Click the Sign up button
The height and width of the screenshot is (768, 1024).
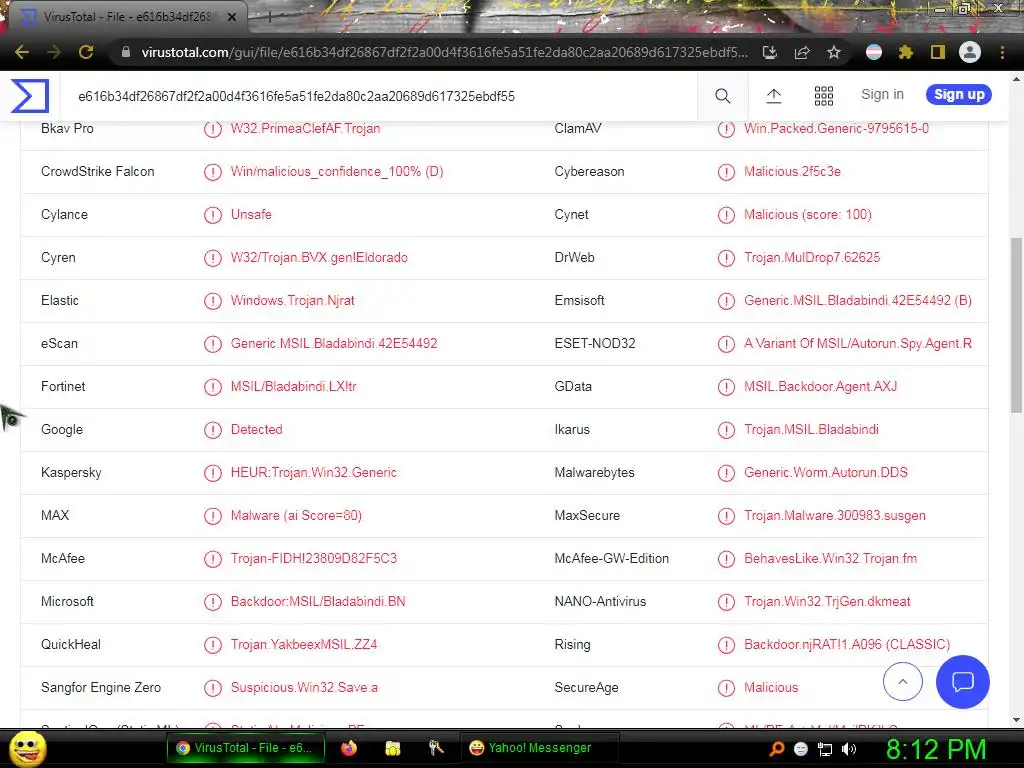pos(959,95)
